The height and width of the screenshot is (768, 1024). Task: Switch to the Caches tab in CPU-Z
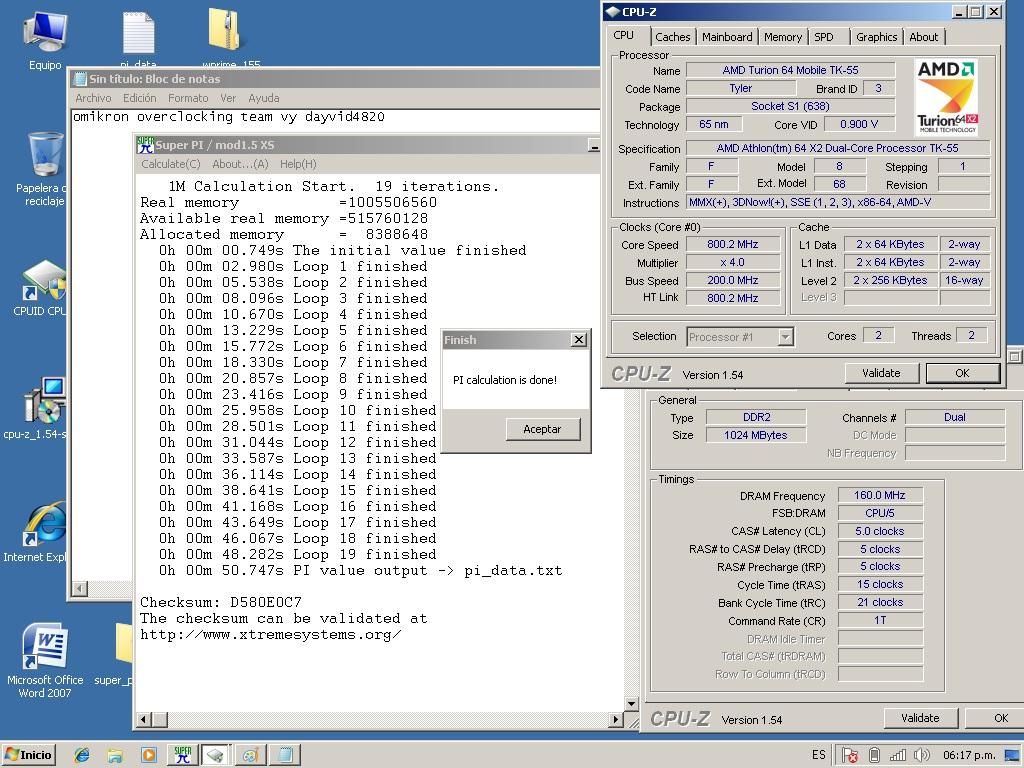pos(673,37)
